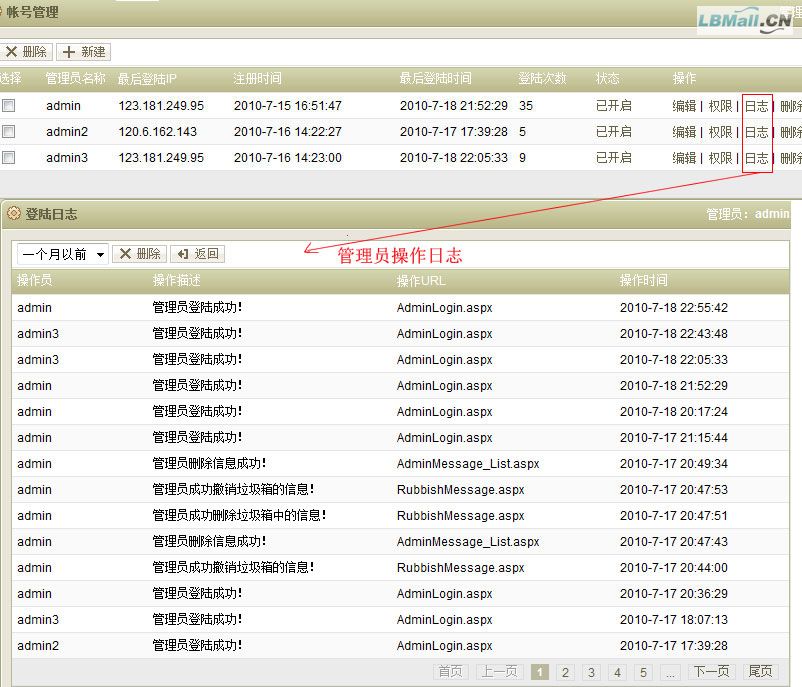Click the 状态 column header
The height and width of the screenshot is (687, 802).
pos(608,78)
